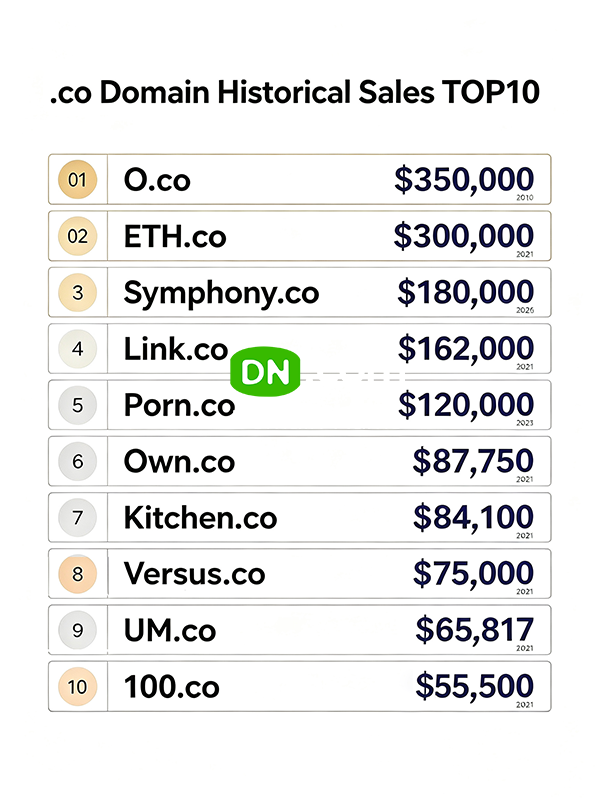
Task: Click the Symphony.co domain name
Action: (x=221, y=294)
